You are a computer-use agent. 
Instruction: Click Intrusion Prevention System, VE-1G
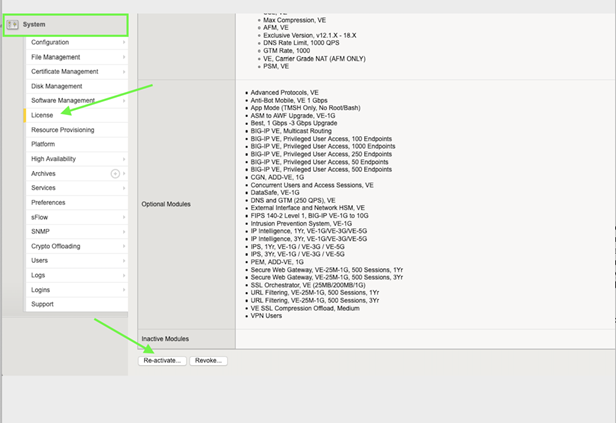pos(301,223)
